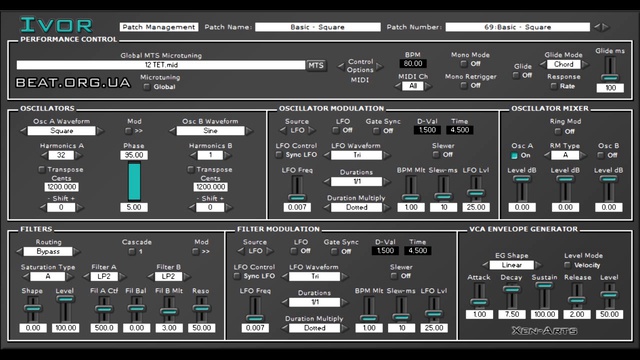Select previous Glide Mode with left arrow
Image resolution: width=640 pixels, height=360 pixels.
click(x=543, y=64)
